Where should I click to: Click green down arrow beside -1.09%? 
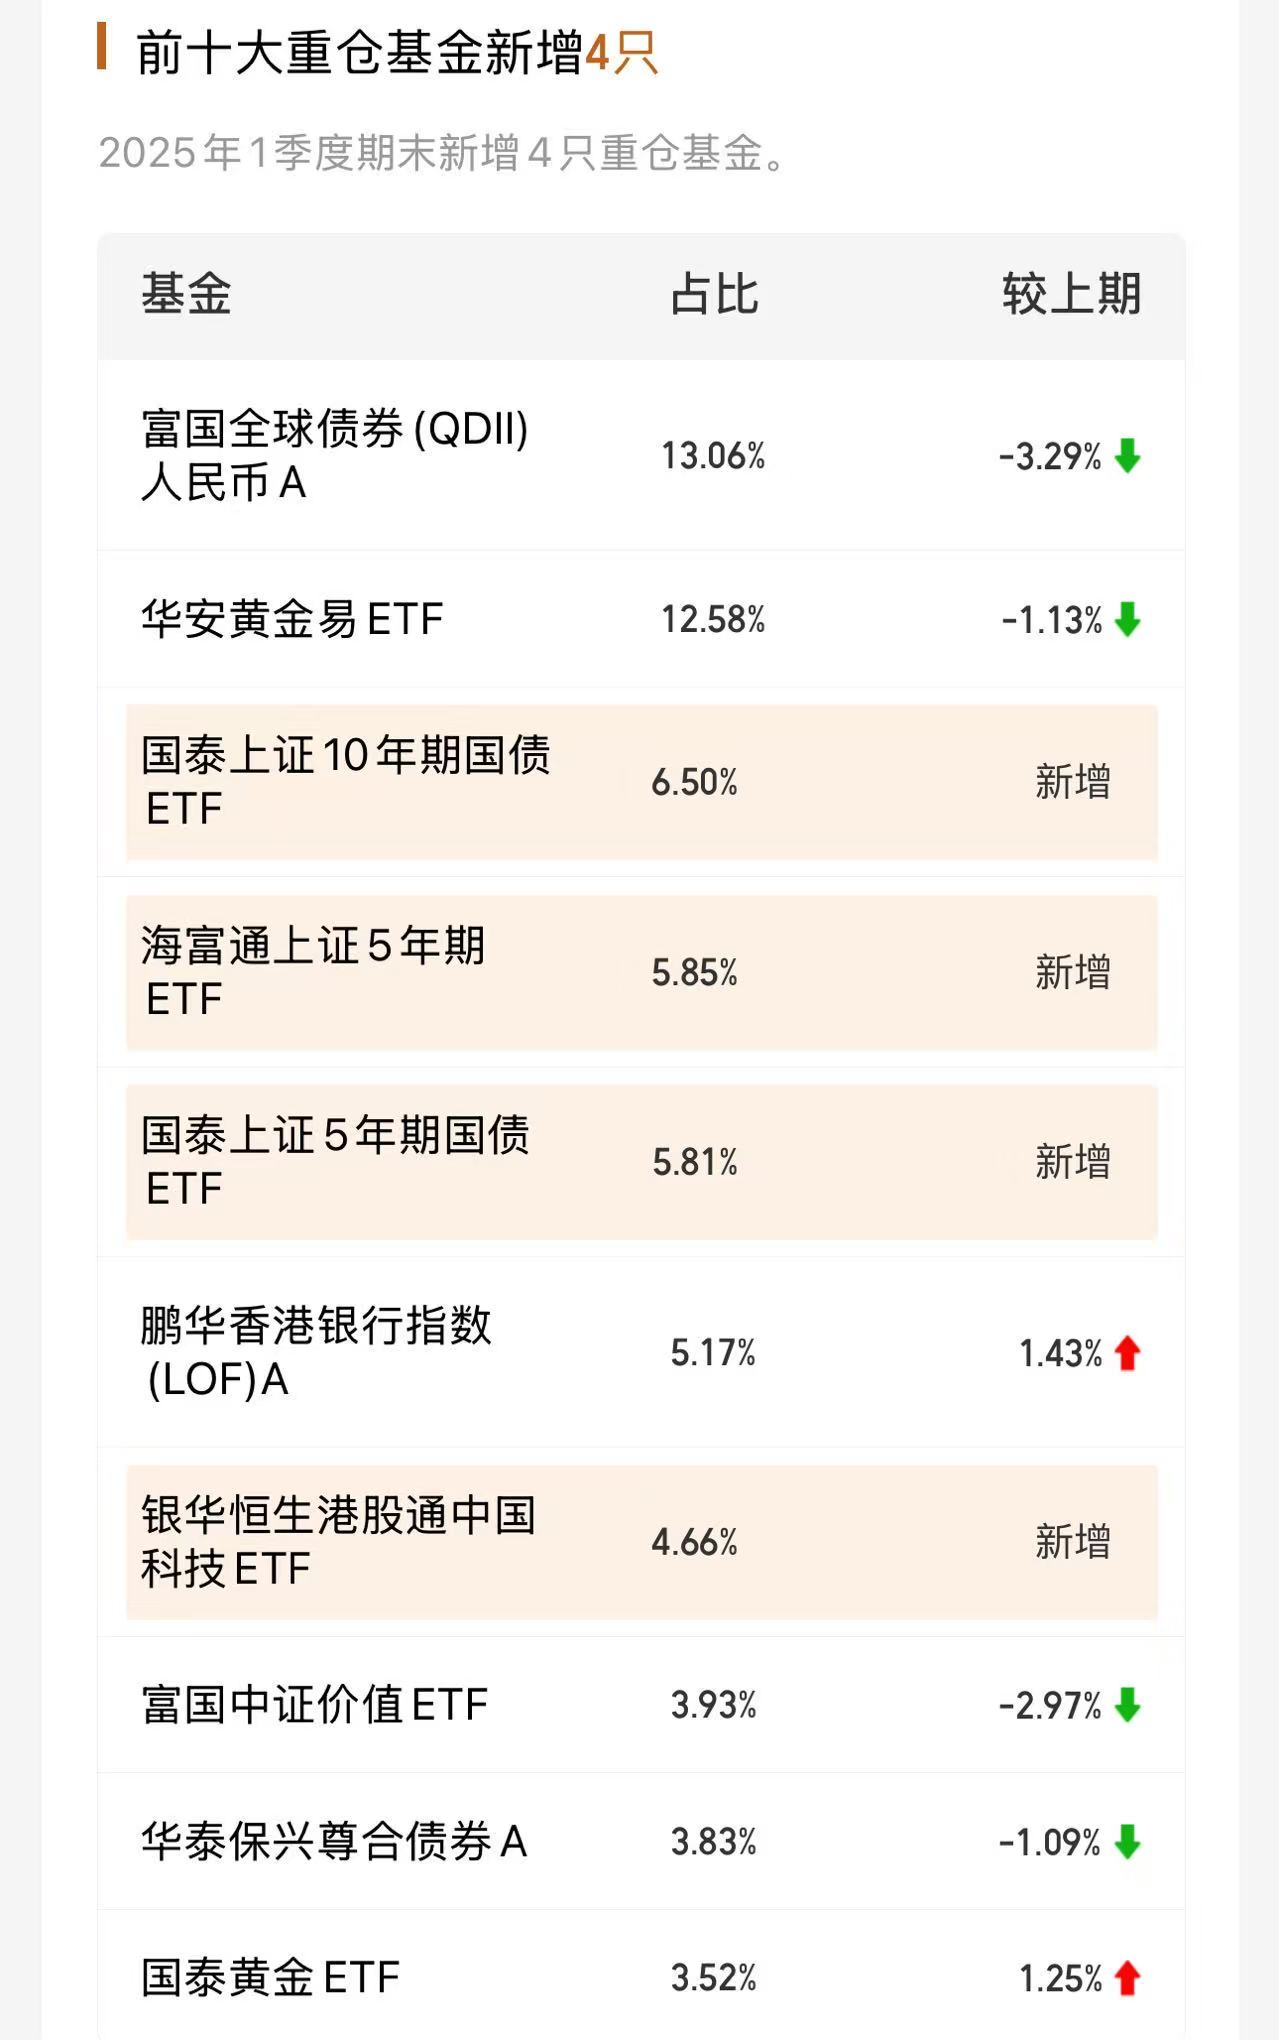1127,1842
